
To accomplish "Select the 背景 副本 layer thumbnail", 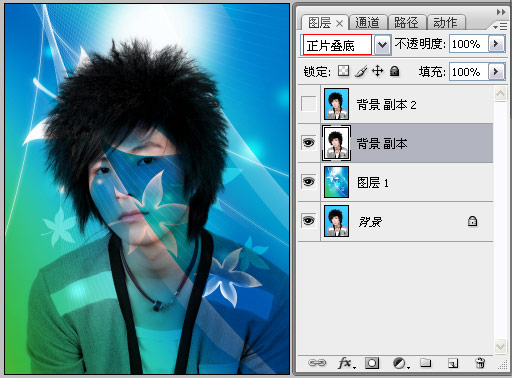I will point(336,143).
